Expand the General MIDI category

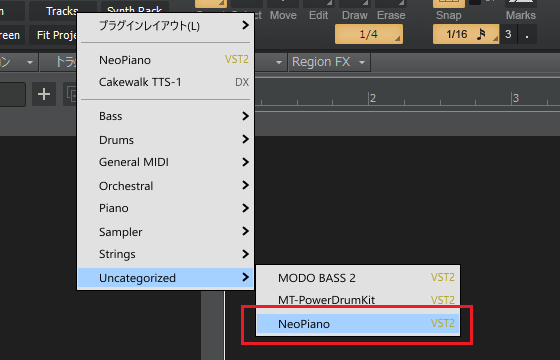tap(165, 162)
